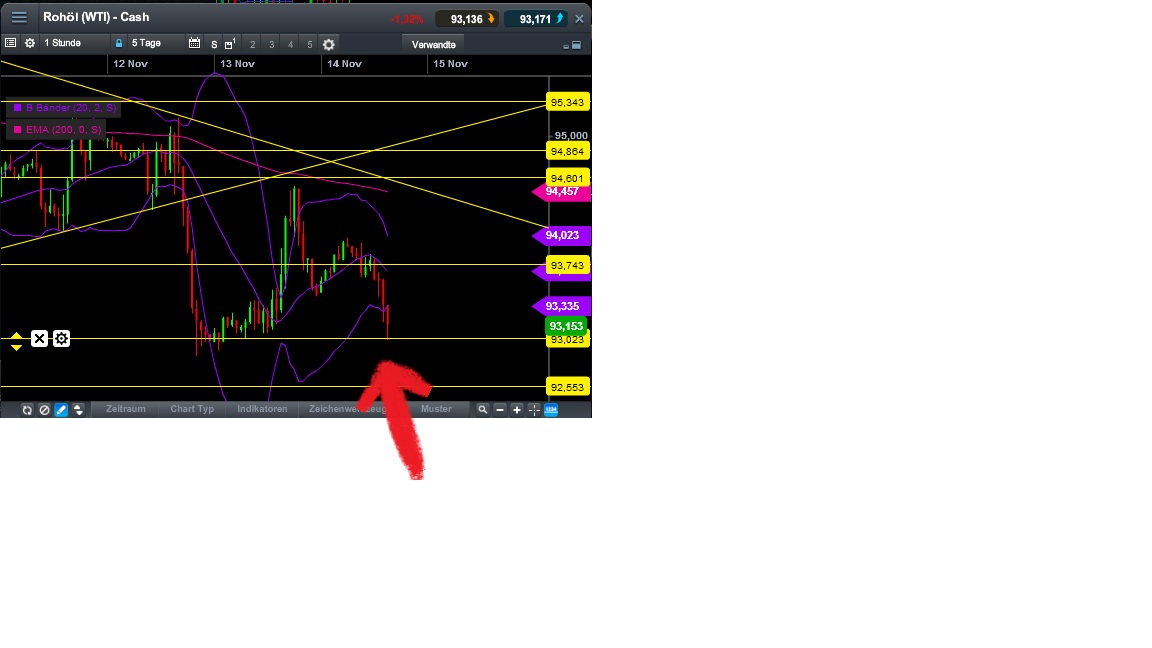Activate the magnifier zoom tool
1152x648 pixels.
pos(483,409)
